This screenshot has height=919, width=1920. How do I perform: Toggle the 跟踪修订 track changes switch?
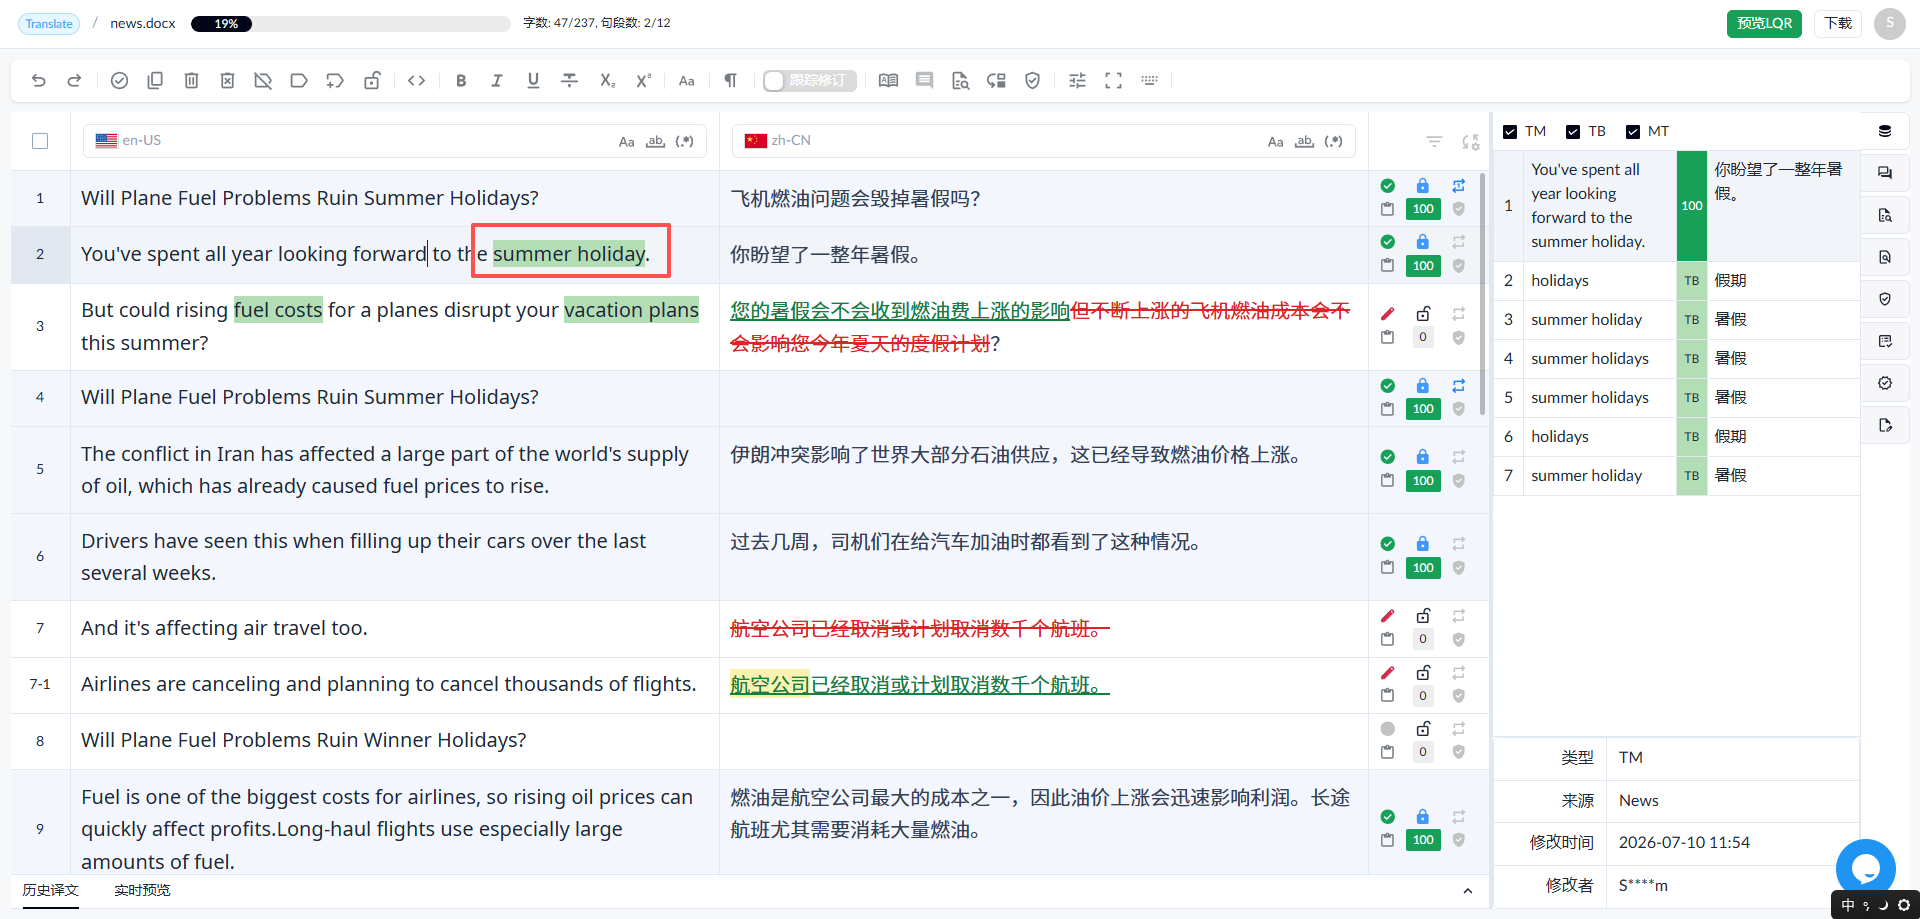tap(809, 81)
